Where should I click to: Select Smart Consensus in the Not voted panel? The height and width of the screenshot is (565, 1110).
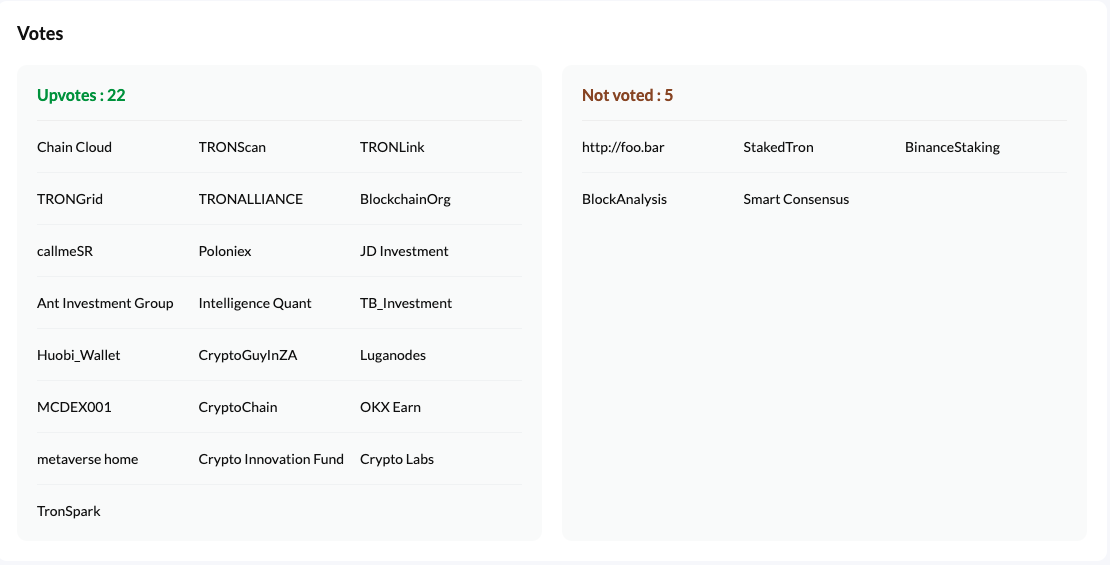796,199
